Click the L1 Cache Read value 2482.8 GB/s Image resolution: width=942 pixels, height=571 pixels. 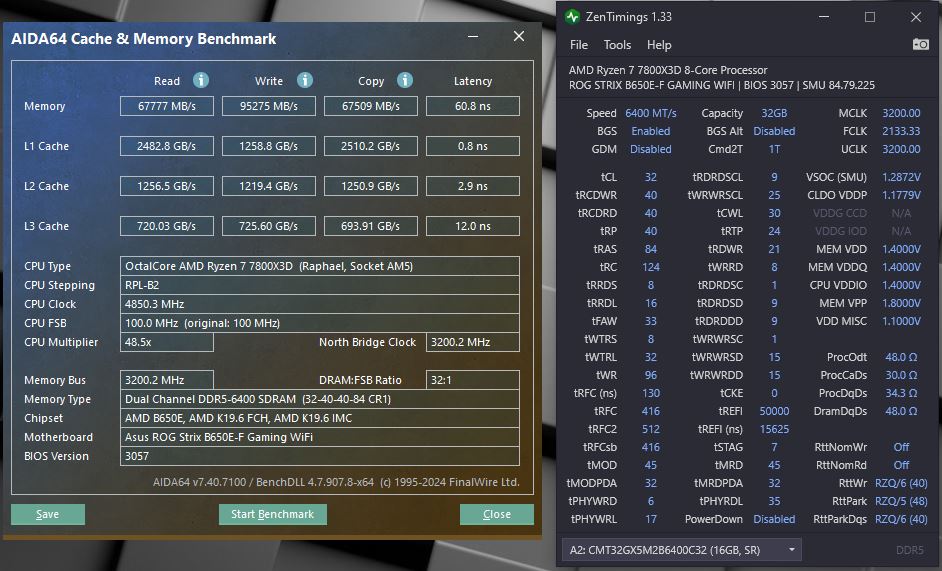pyautogui.click(x=167, y=146)
